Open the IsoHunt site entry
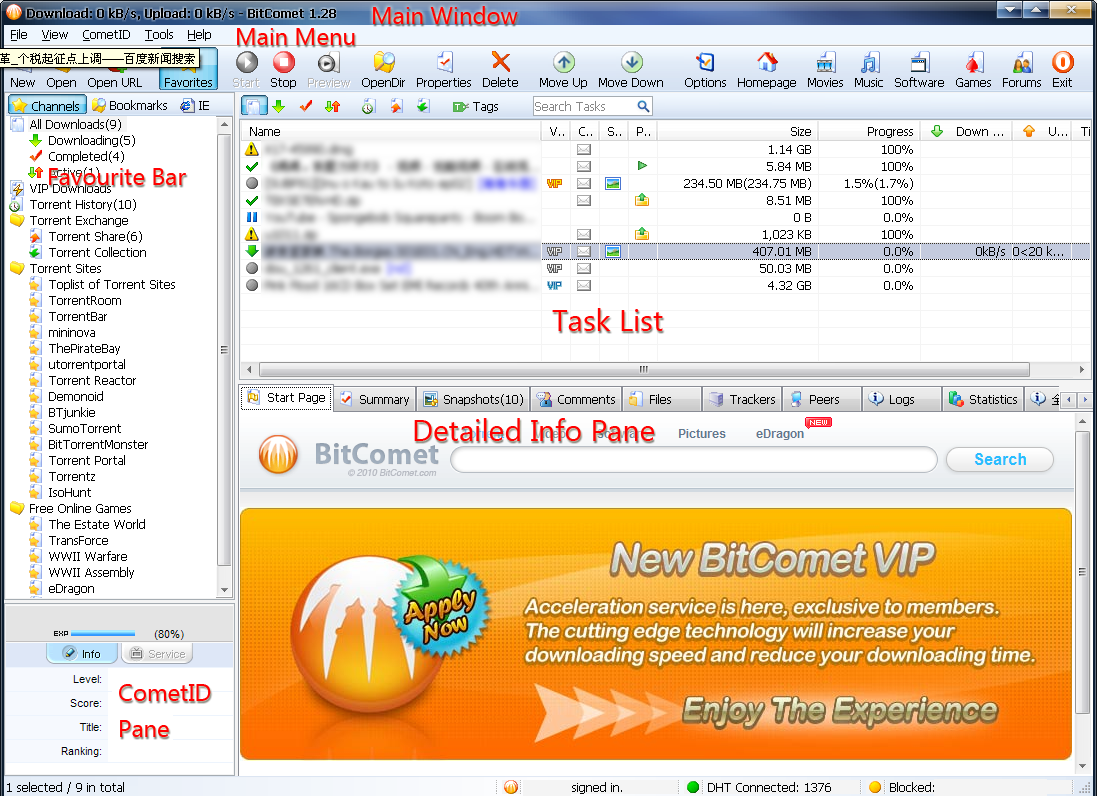 click(69, 492)
